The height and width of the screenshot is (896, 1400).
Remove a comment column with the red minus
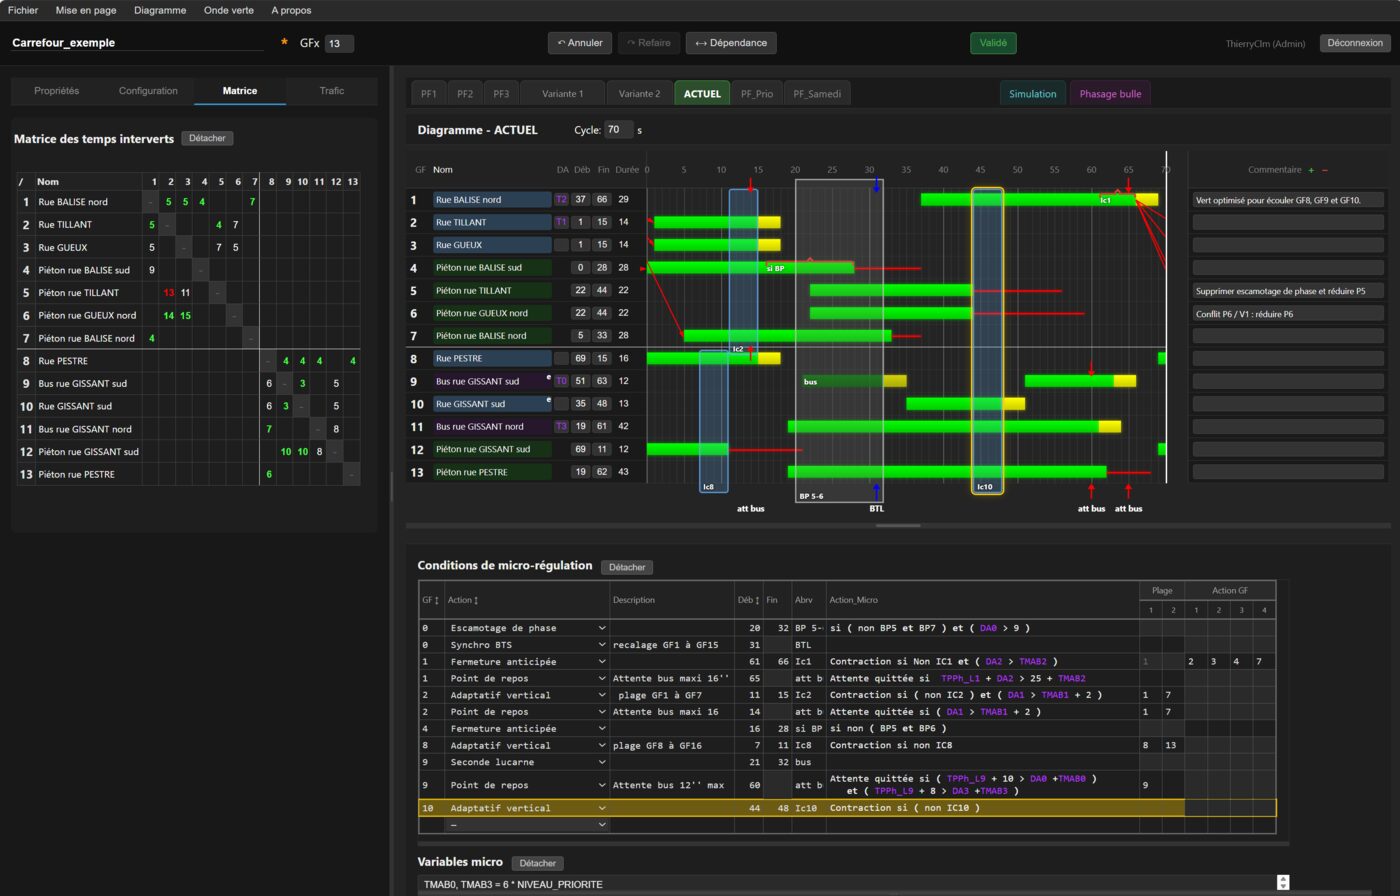1325,170
